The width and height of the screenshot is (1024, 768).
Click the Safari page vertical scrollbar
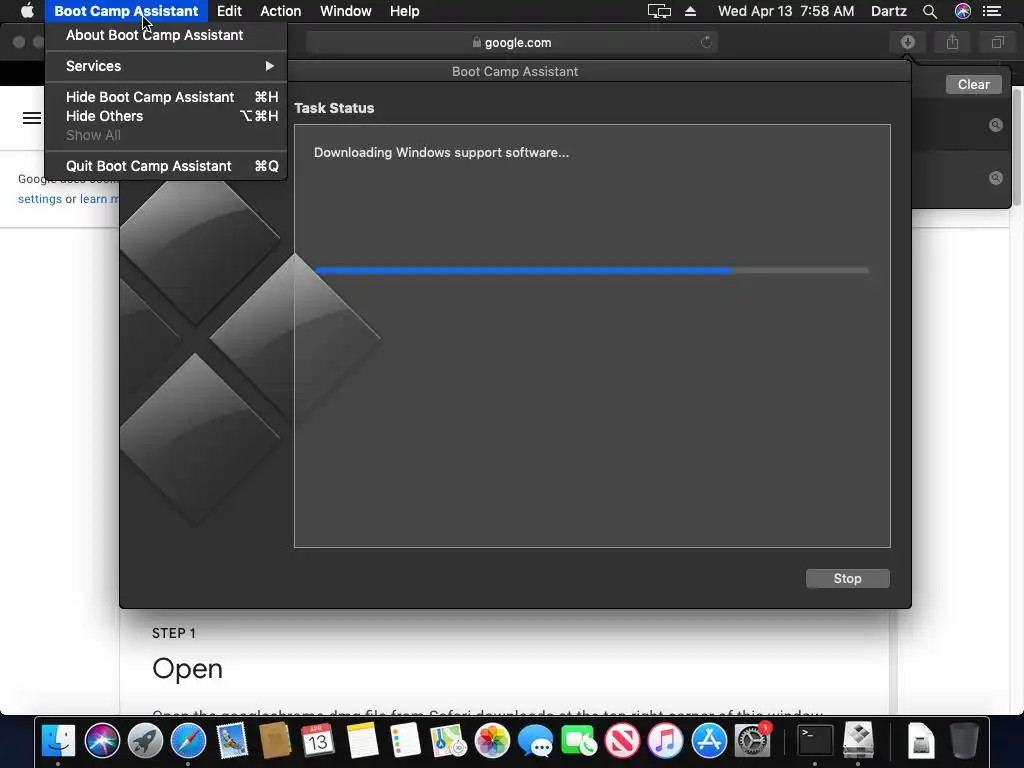(1018, 147)
